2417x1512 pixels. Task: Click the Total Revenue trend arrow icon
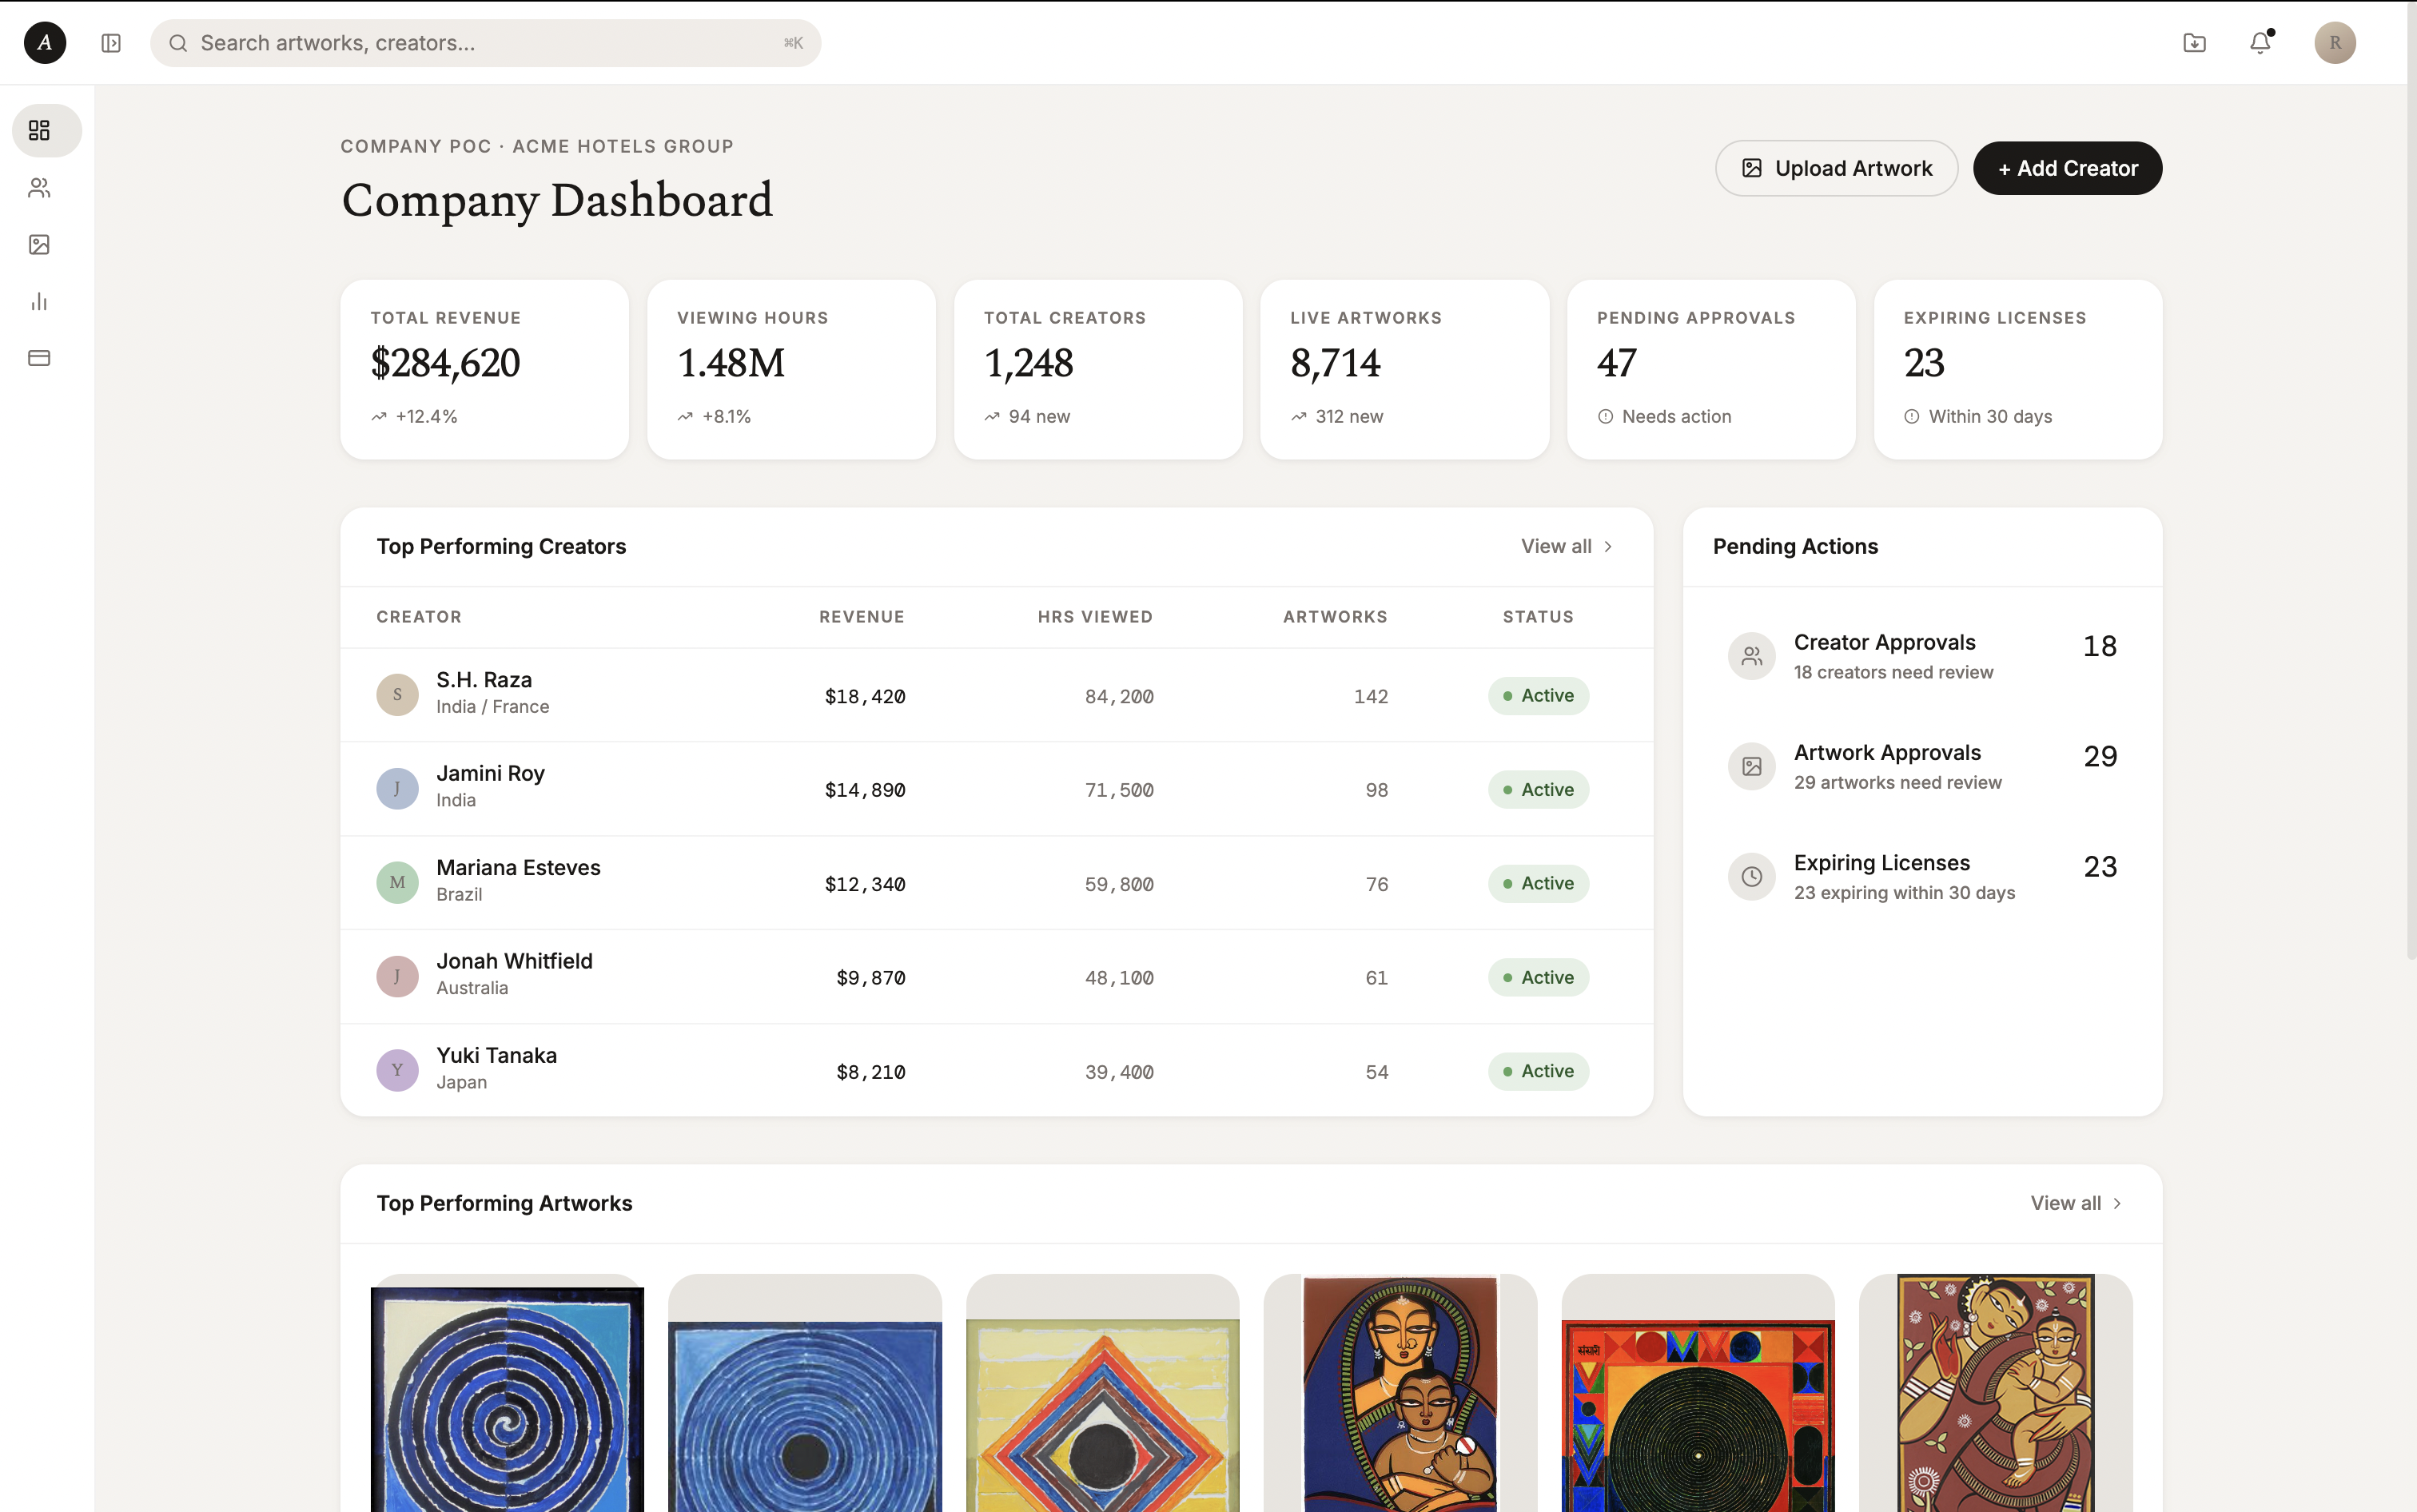point(379,417)
